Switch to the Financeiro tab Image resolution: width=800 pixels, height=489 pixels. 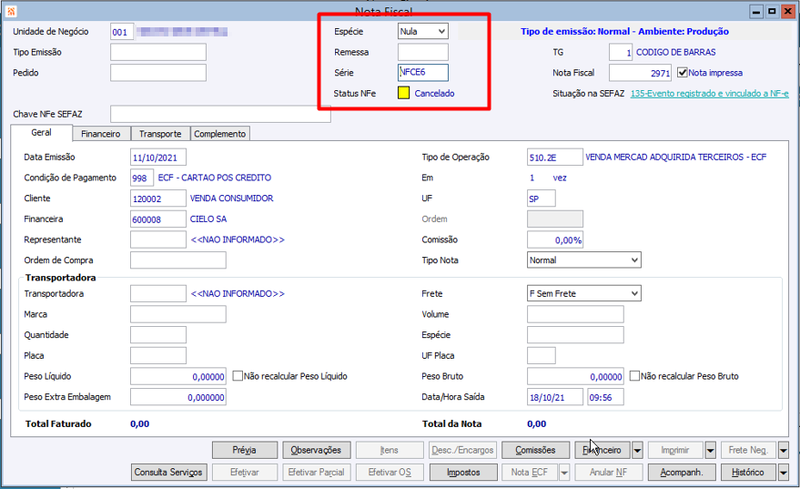101,134
